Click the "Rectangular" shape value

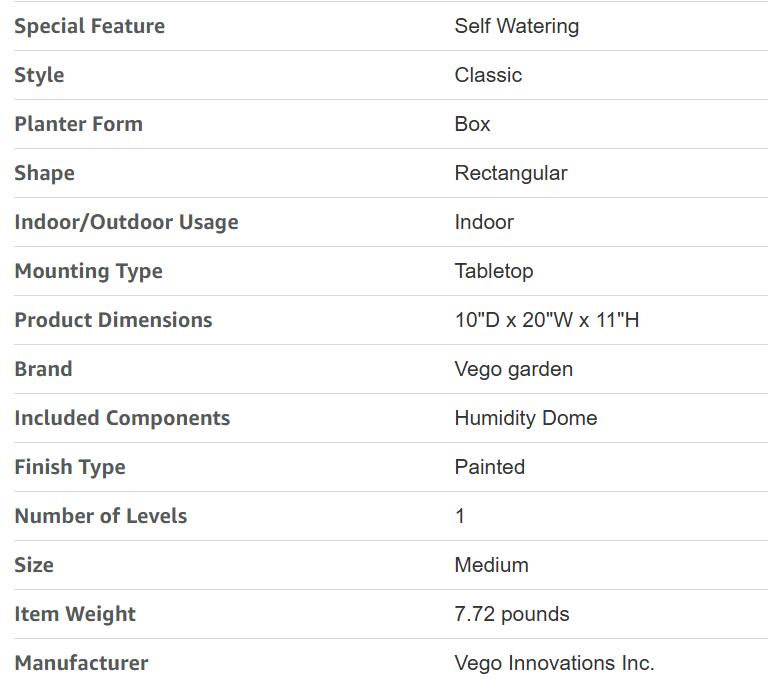click(510, 173)
